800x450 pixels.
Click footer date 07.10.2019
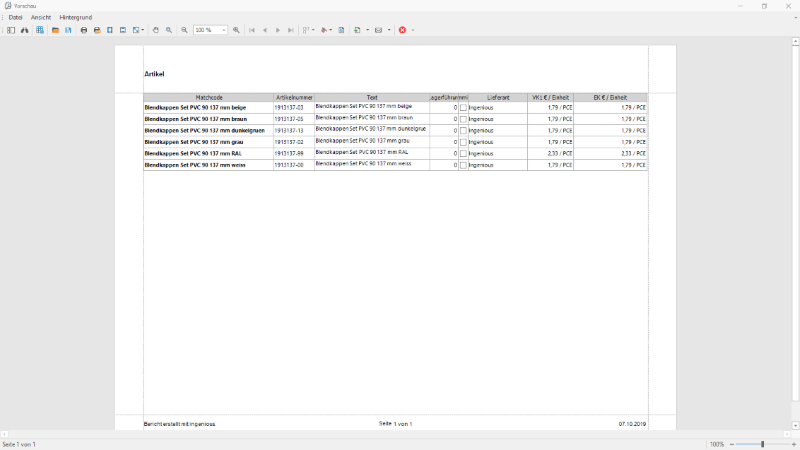click(x=632, y=424)
